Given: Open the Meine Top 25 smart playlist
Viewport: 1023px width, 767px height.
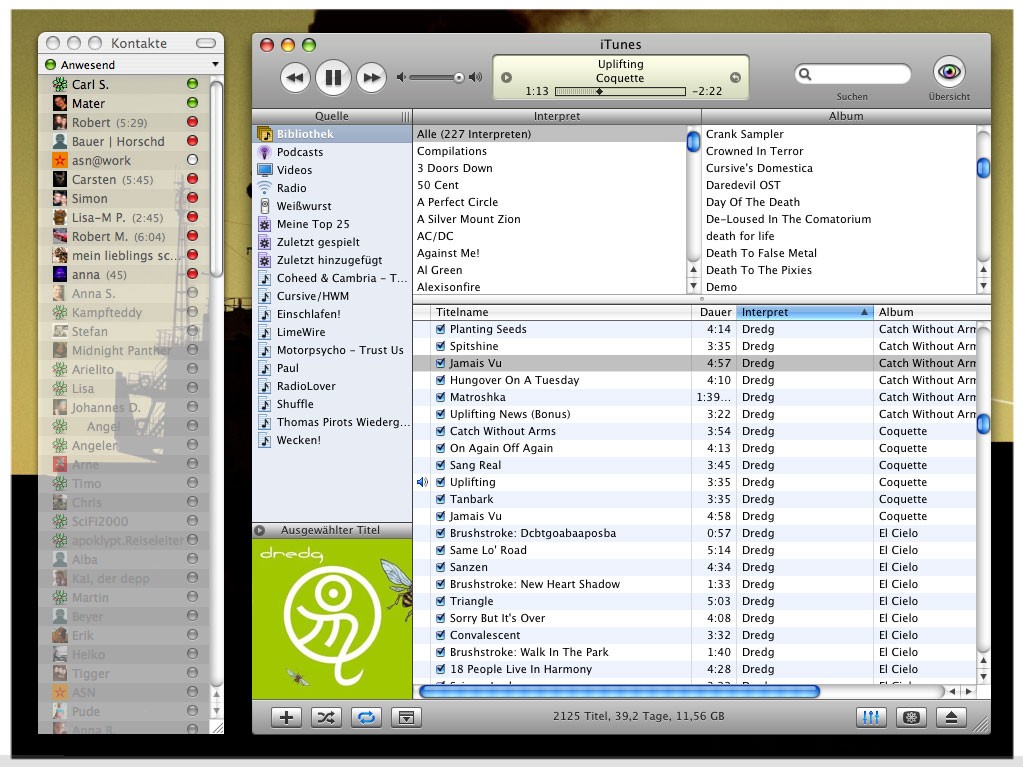Looking at the screenshot, I should pos(332,224).
